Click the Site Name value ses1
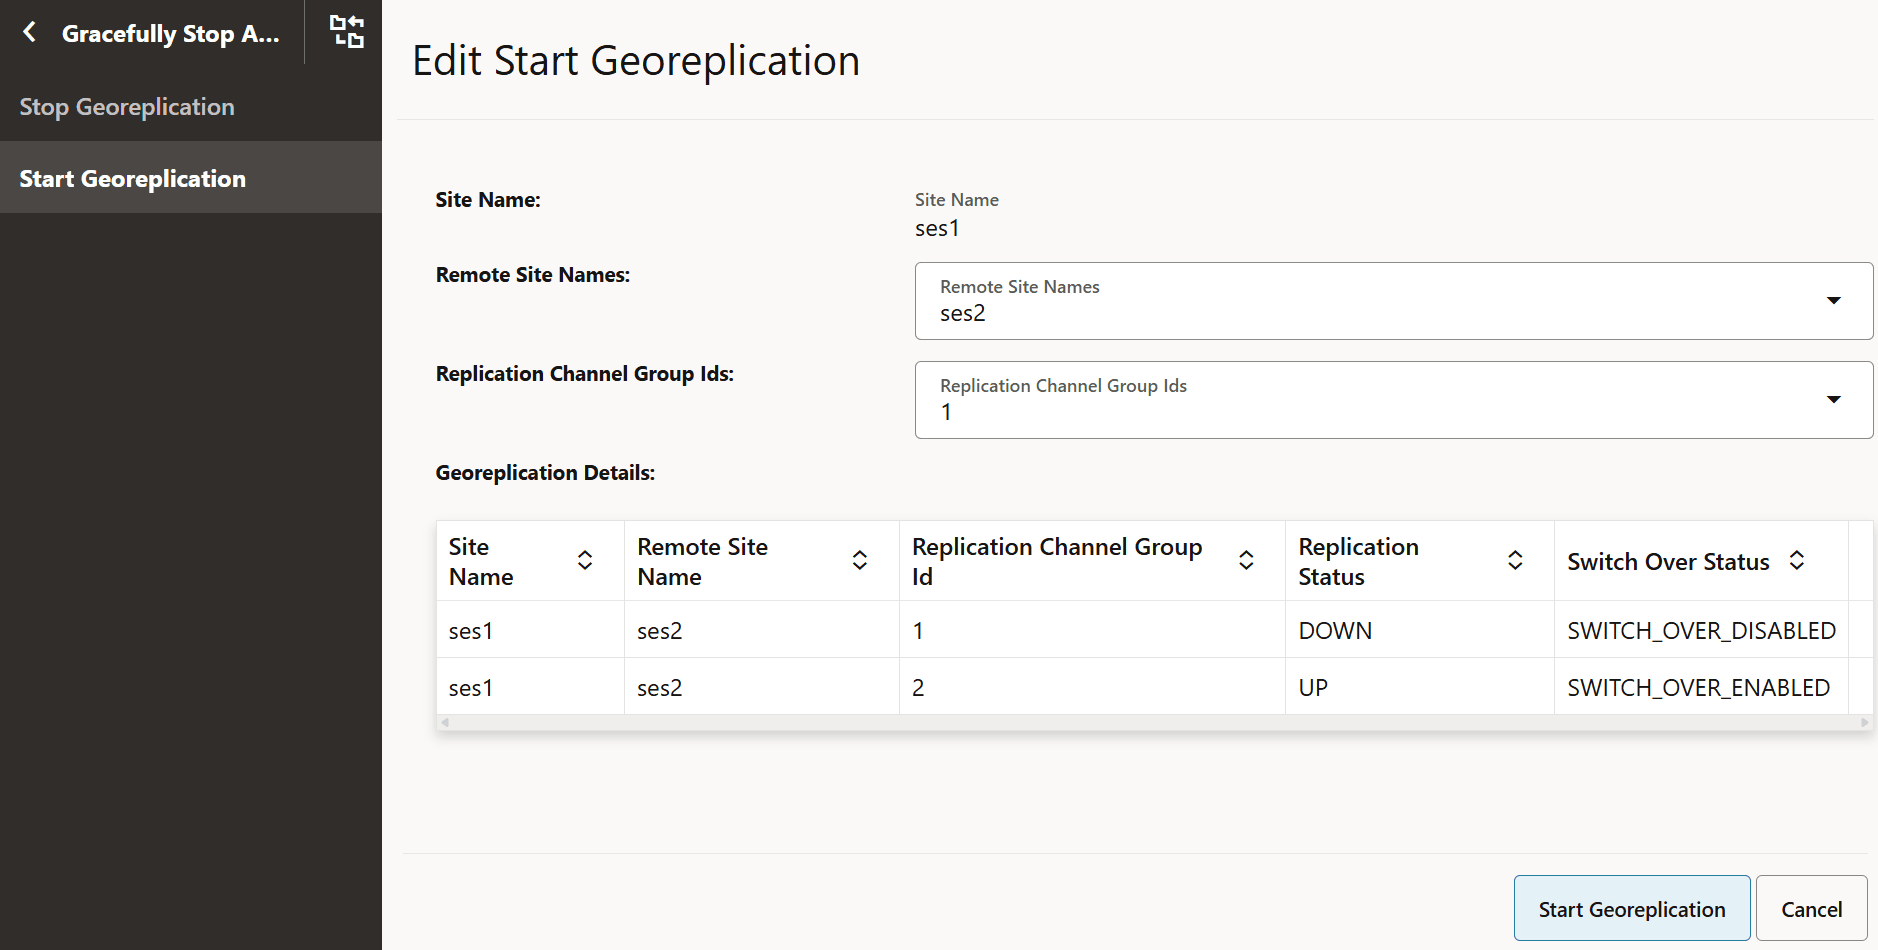The image size is (1878, 950). [937, 228]
